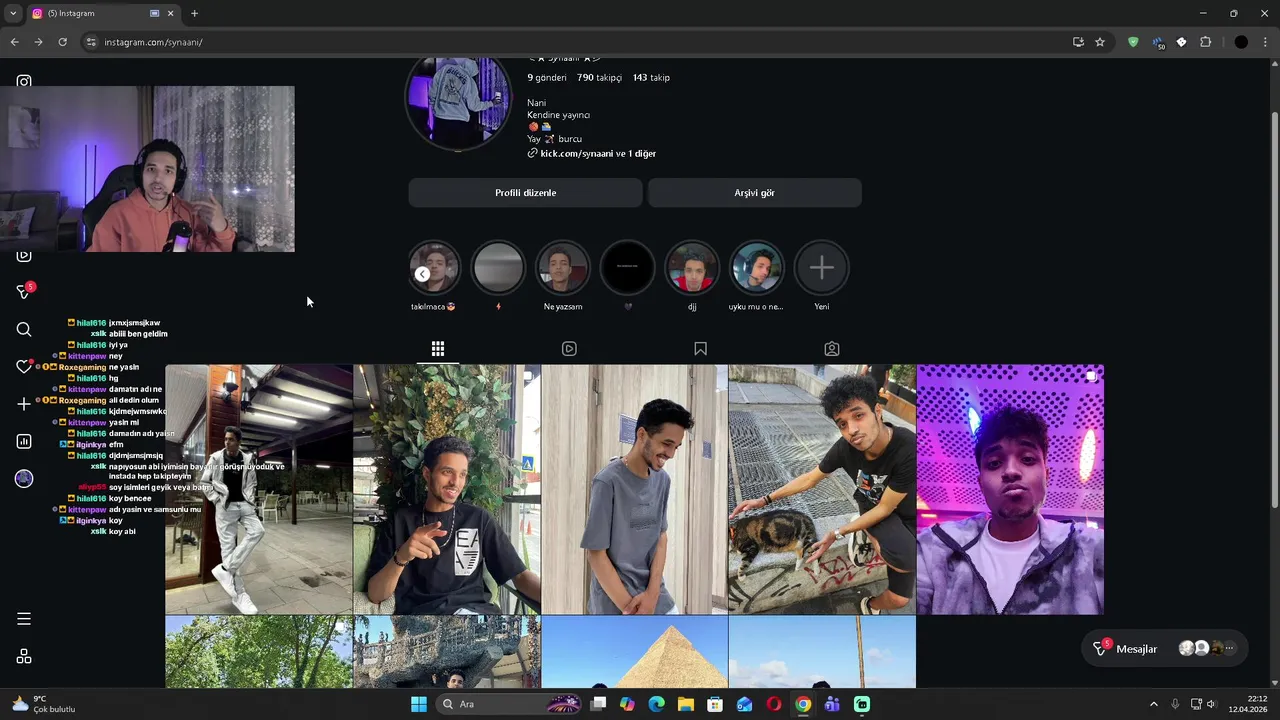Open the Reels icon in Instagram sidebar
The image size is (1280, 720).
[x=24, y=256]
